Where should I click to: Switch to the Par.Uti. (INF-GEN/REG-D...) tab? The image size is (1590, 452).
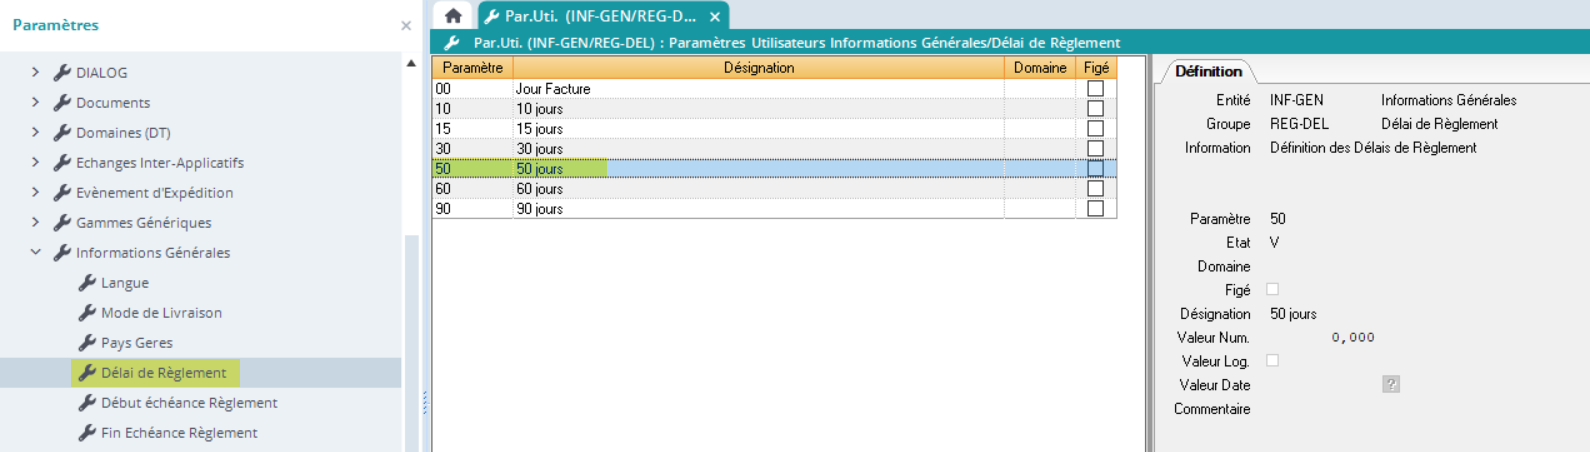(x=599, y=16)
